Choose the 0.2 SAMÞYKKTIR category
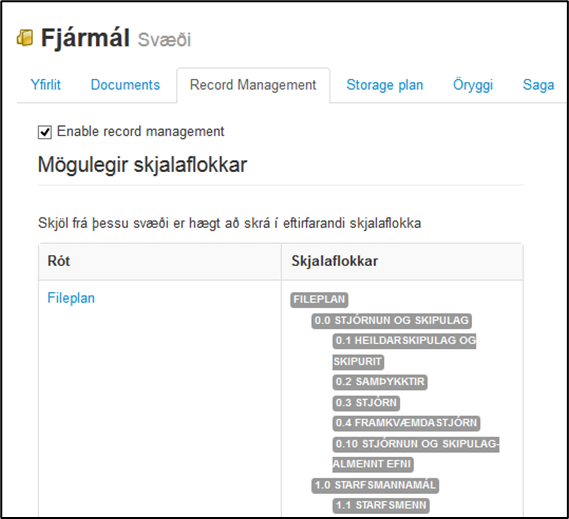 380,382
